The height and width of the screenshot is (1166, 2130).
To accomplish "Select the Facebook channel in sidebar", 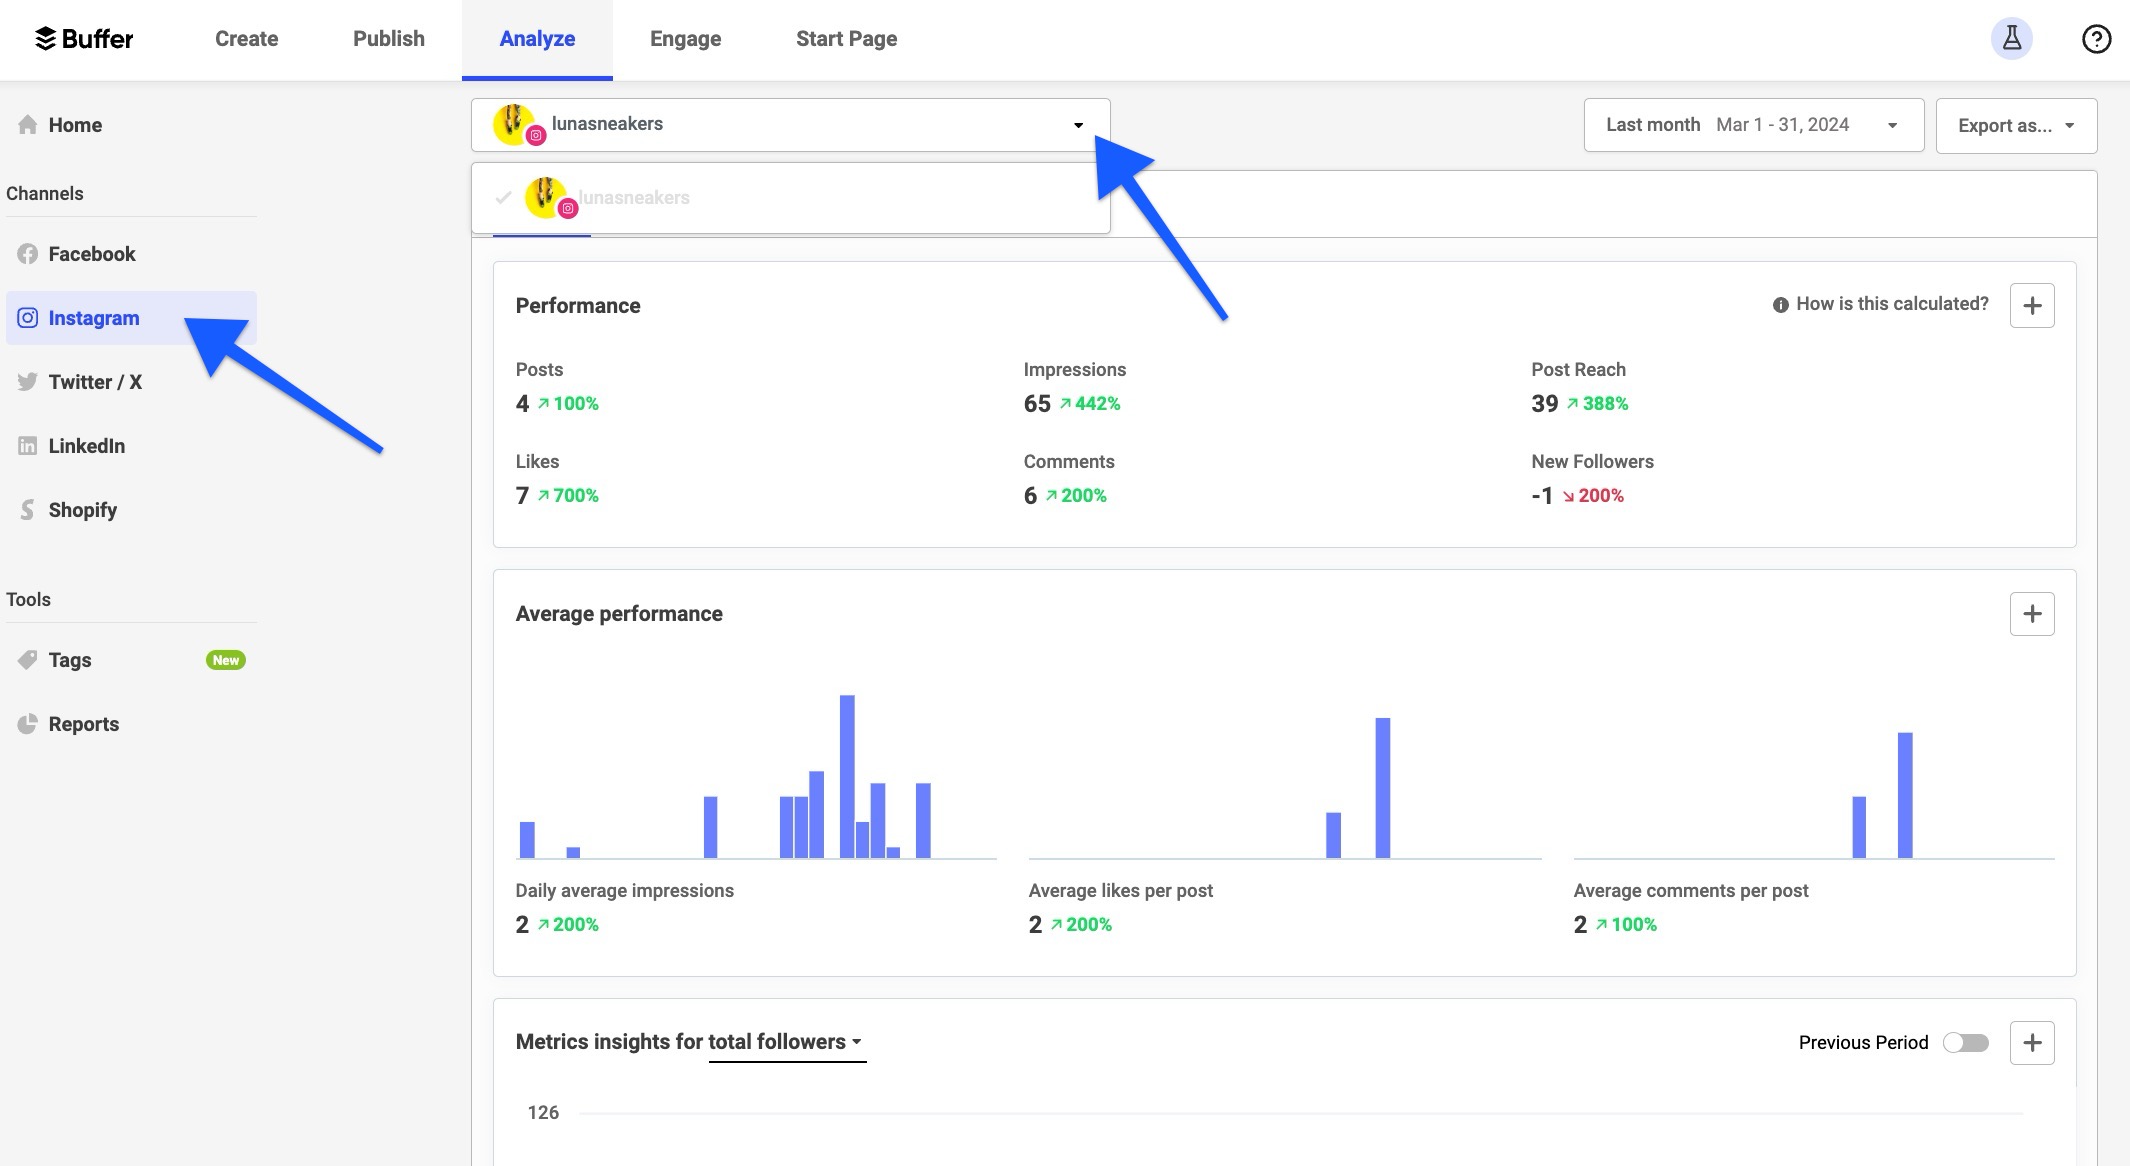I will (x=92, y=253).
